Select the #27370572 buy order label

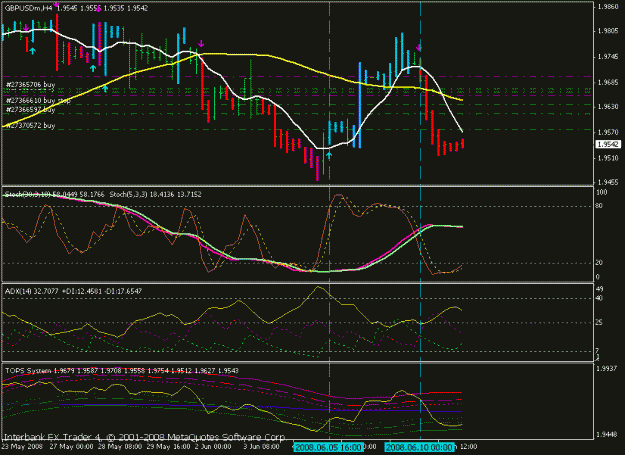click(x=31, y=126)
